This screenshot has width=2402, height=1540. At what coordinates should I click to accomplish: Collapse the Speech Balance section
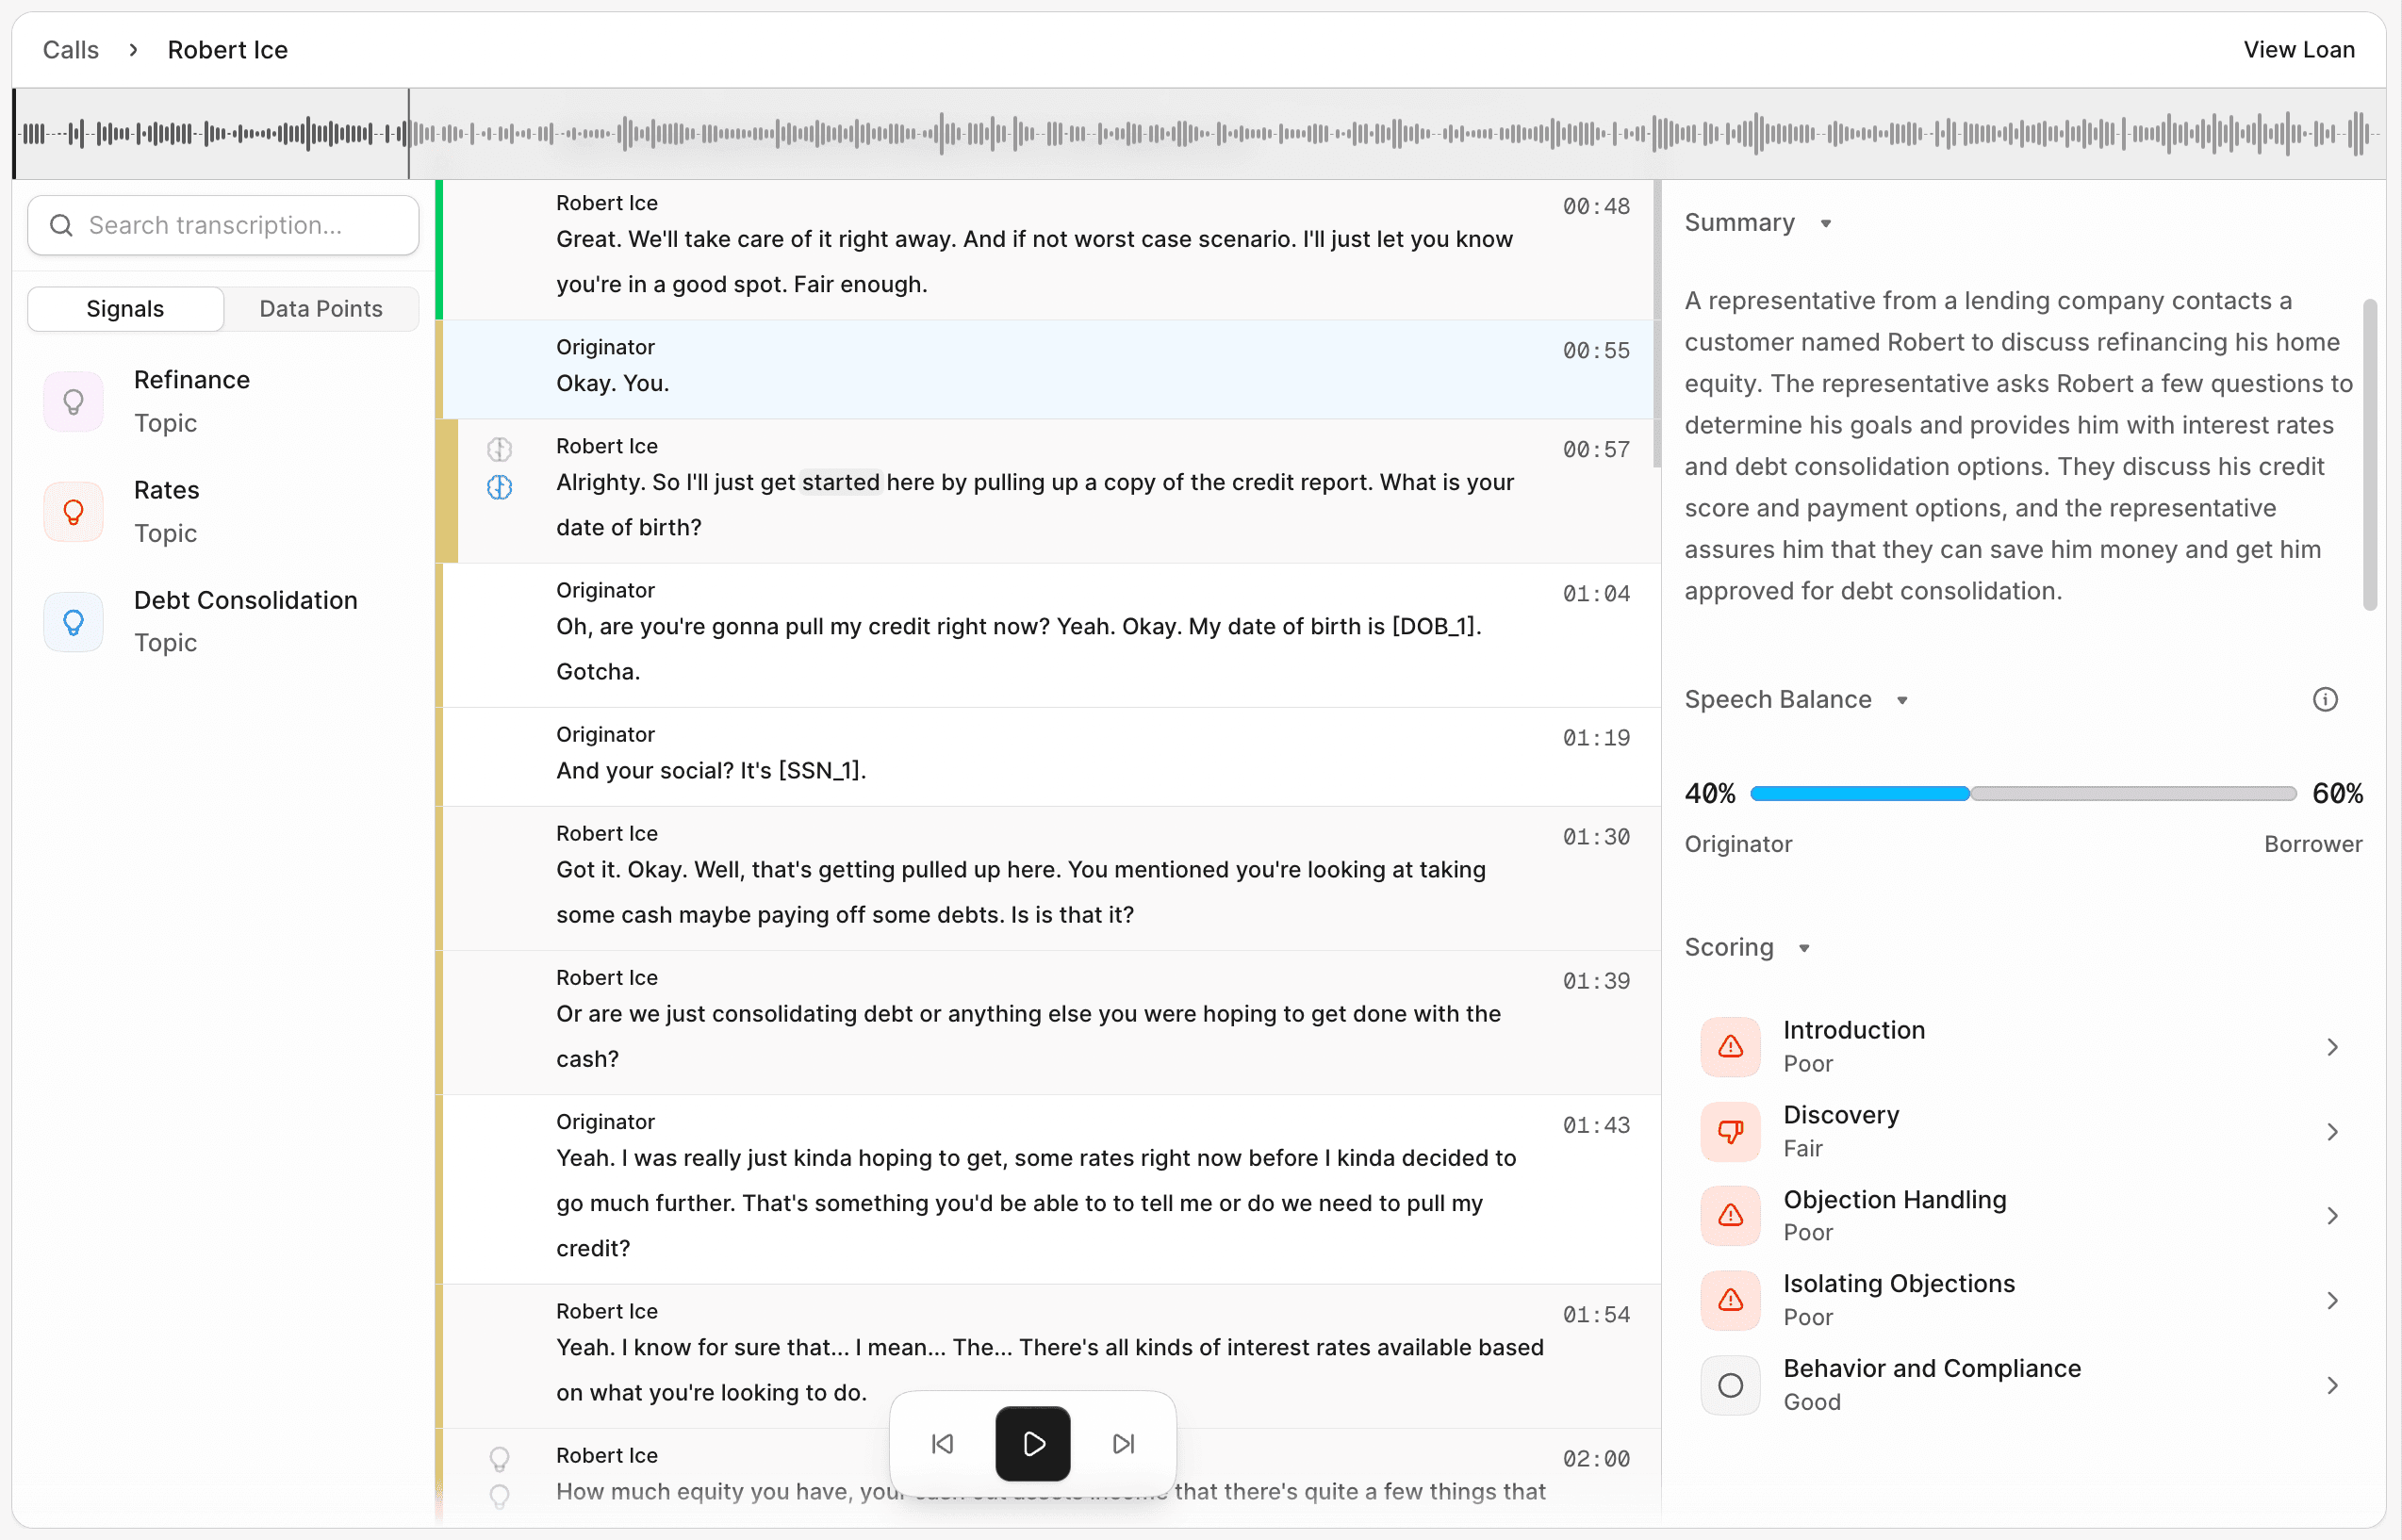pos(1901,700)
